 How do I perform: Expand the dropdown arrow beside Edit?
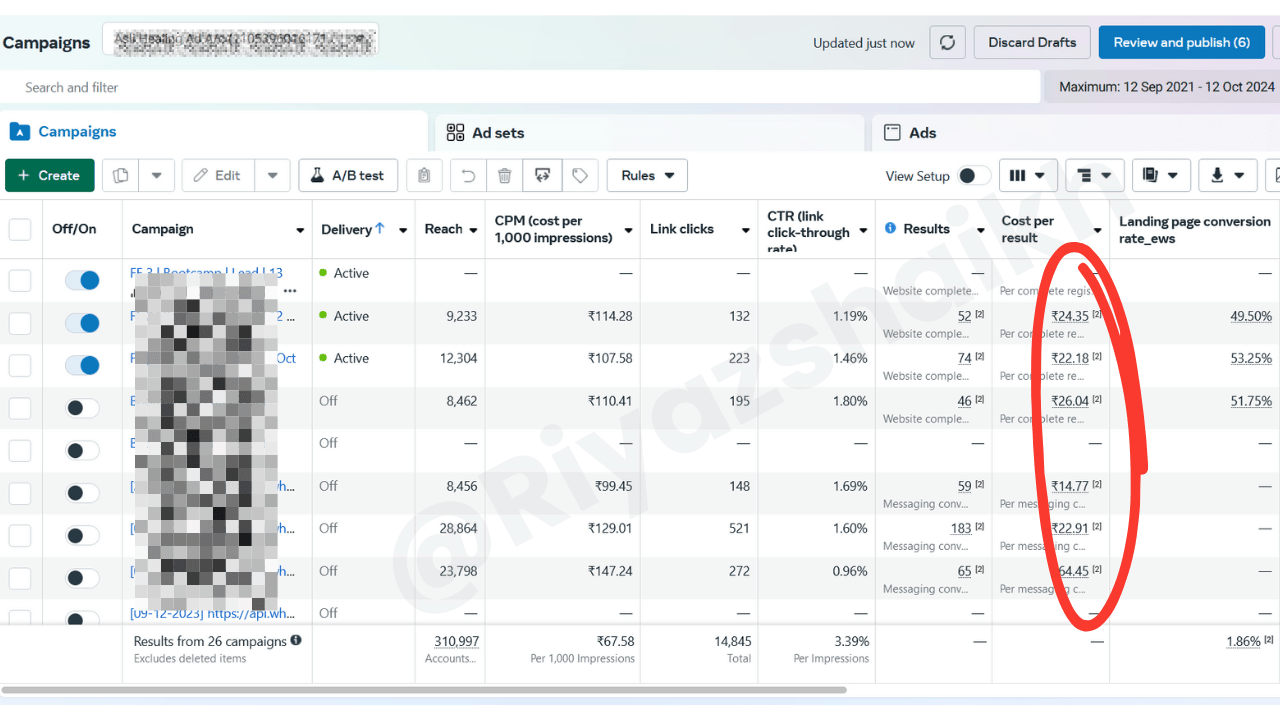272,176
